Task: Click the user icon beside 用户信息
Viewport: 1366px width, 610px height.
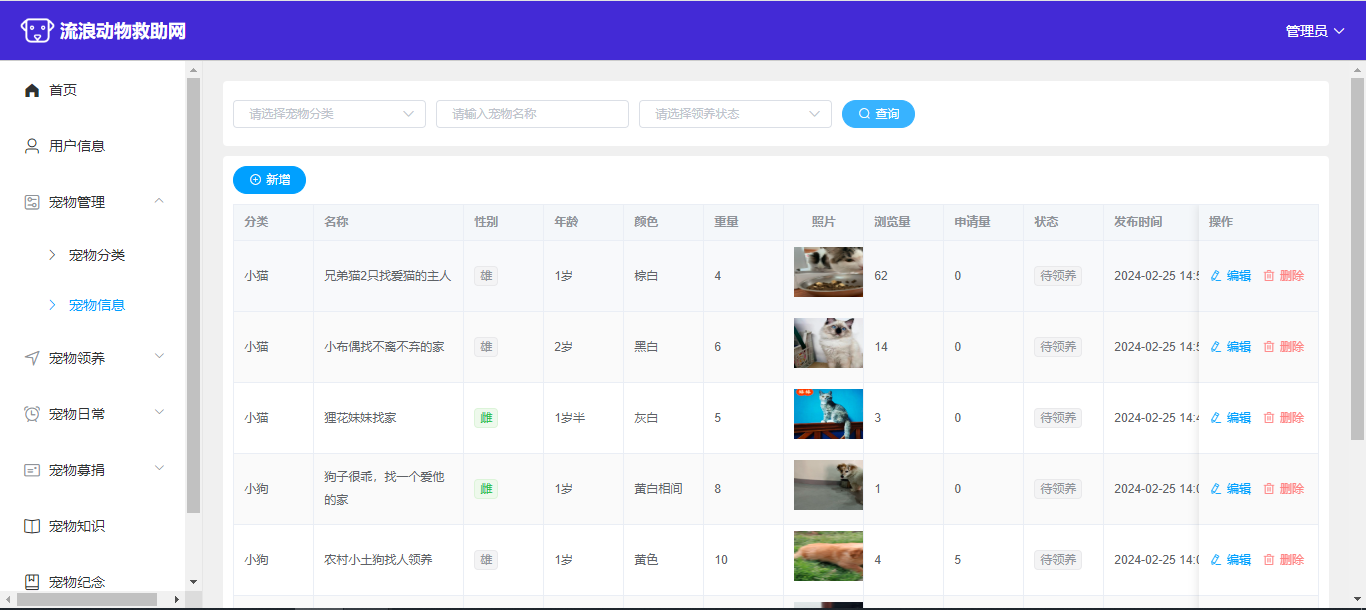Action: 32,146
